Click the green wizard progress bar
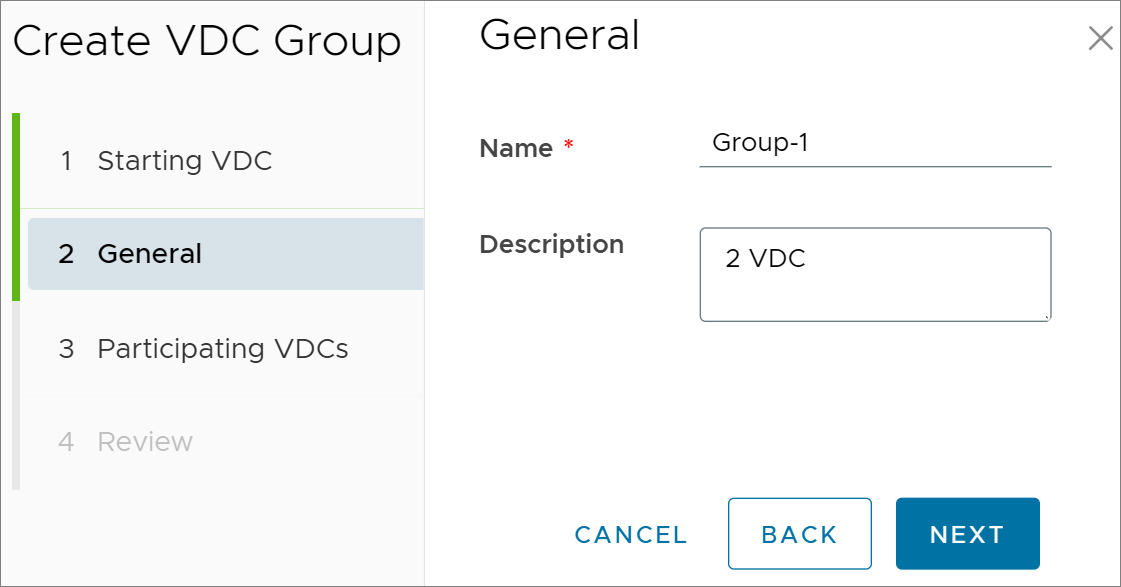Viewport: 1121px width, 587px height. 16,207
